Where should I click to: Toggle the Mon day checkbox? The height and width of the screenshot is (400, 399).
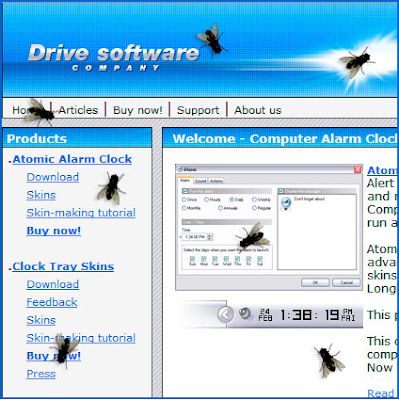pos(204,259)
